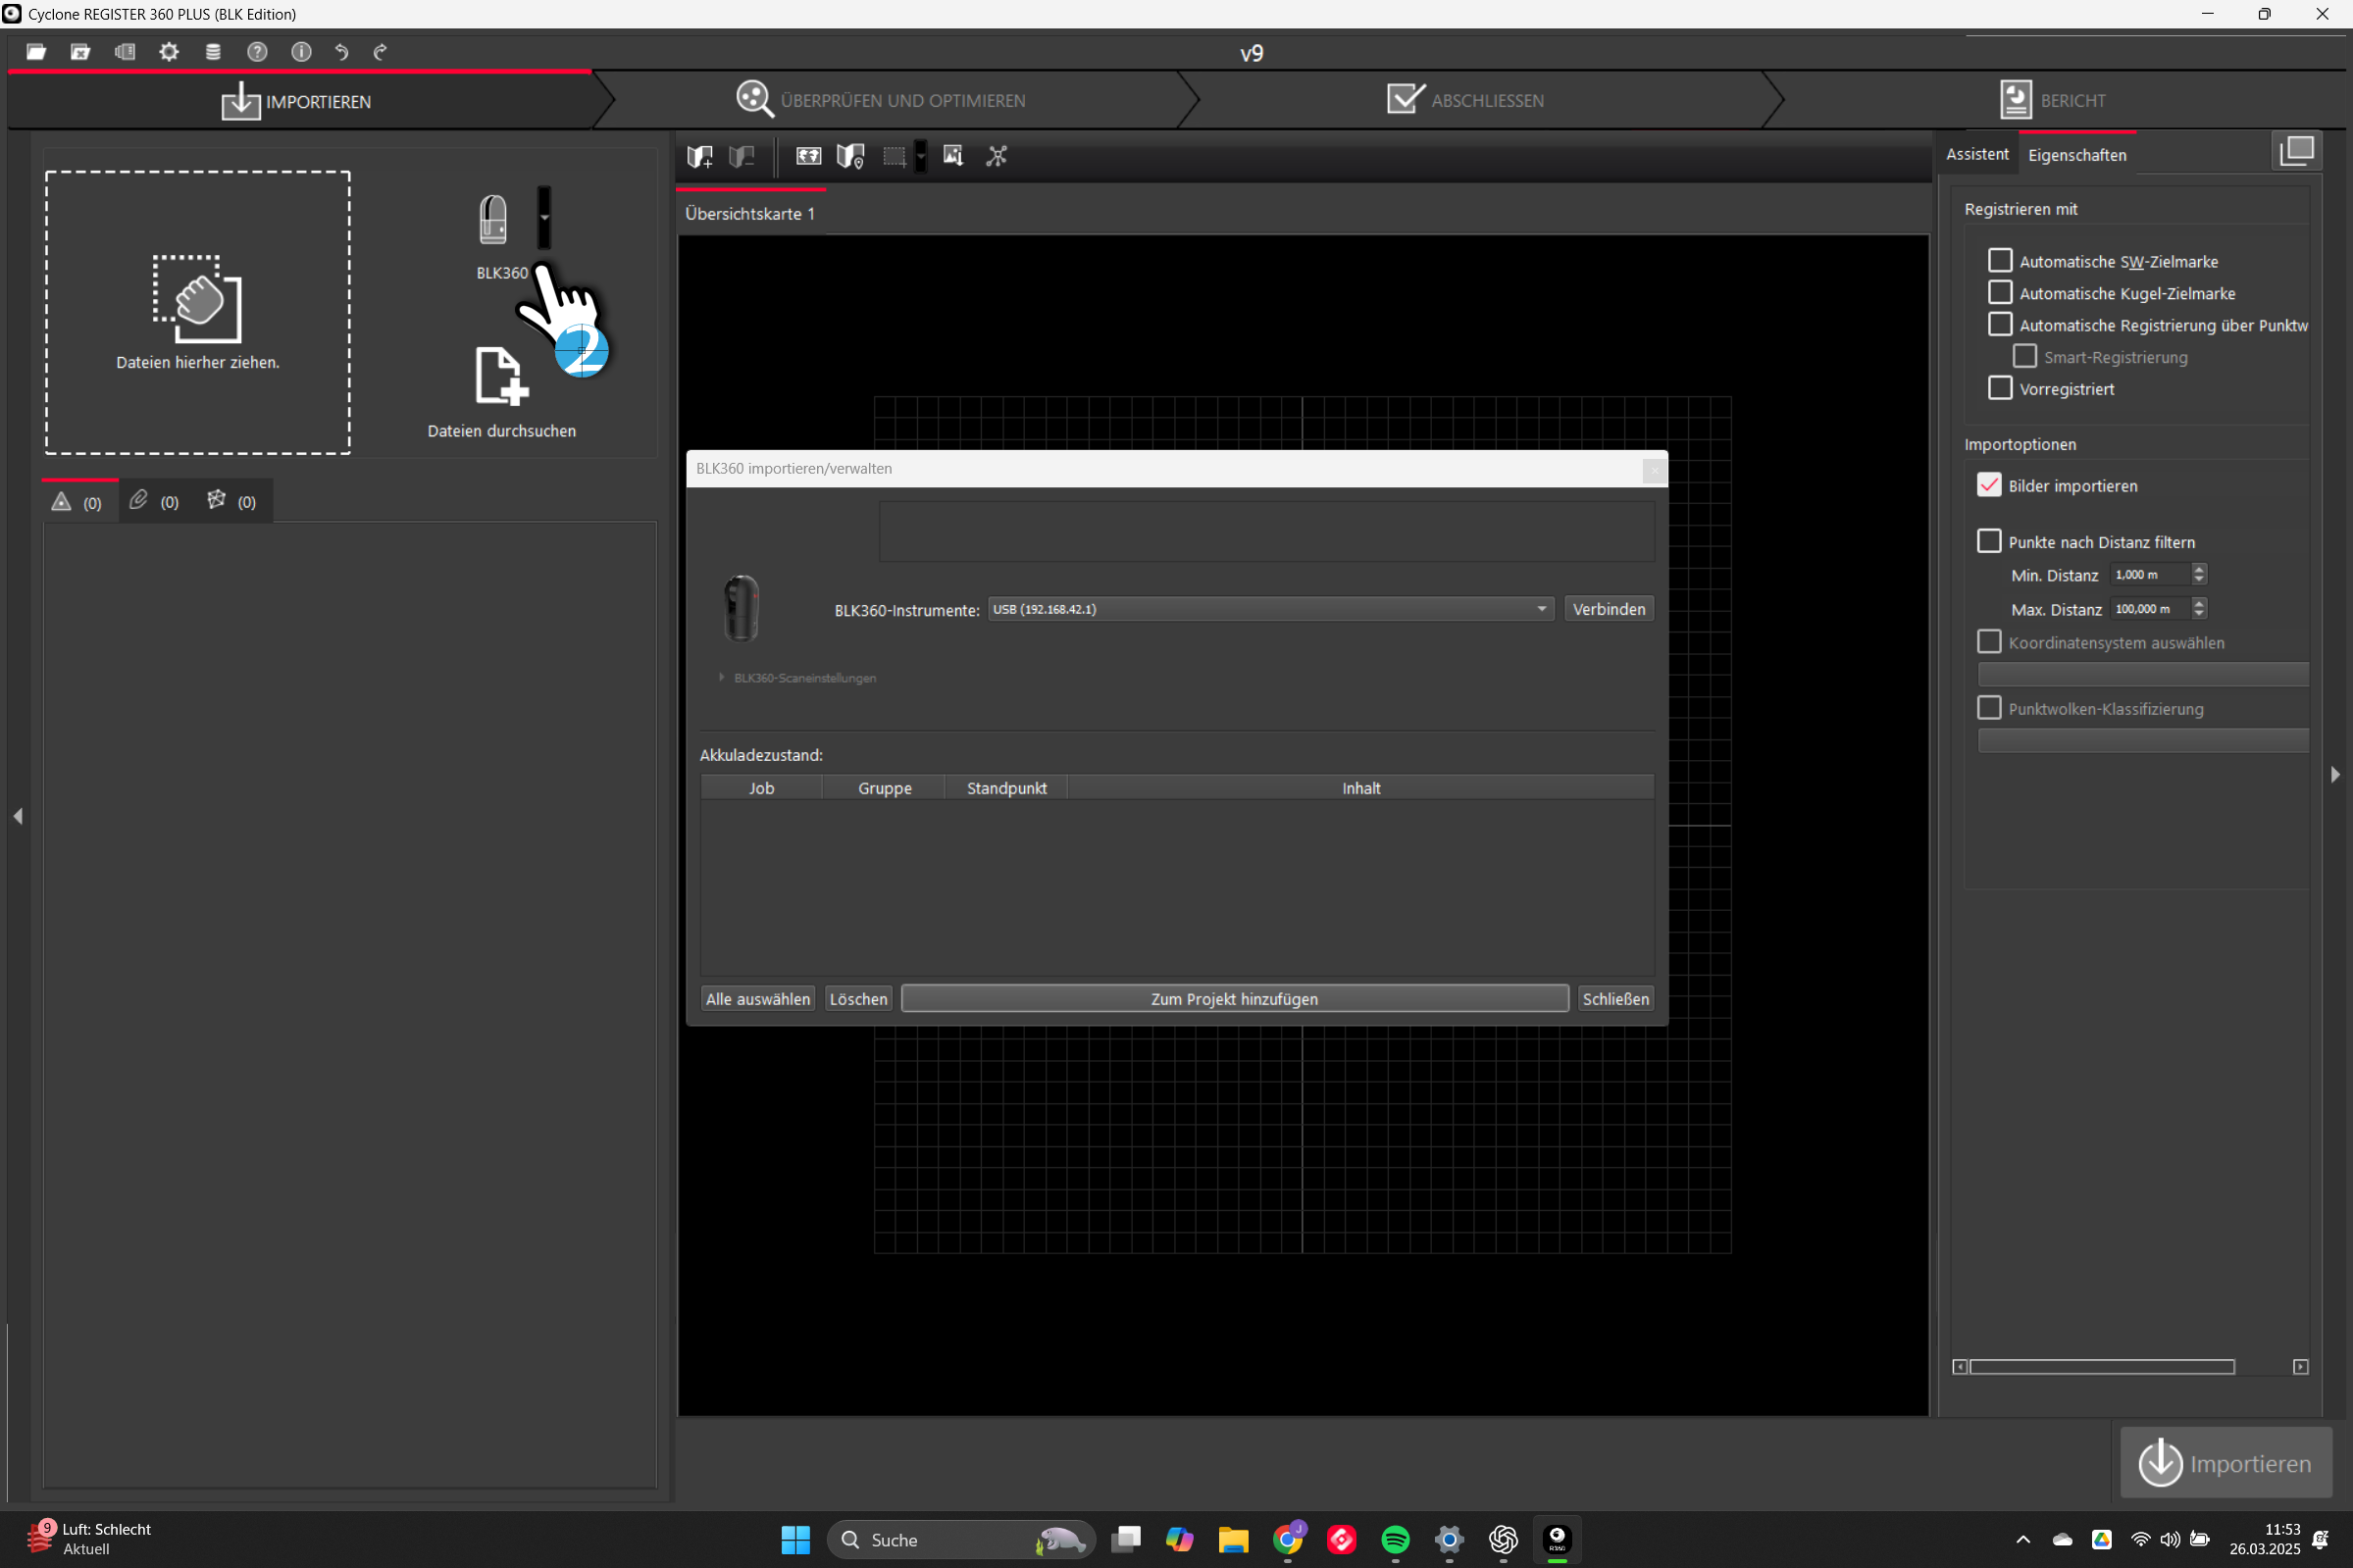2353x1568 pixels.
Task: Go to the IMPORTIEREN step
Action: [x=296, y=101]
